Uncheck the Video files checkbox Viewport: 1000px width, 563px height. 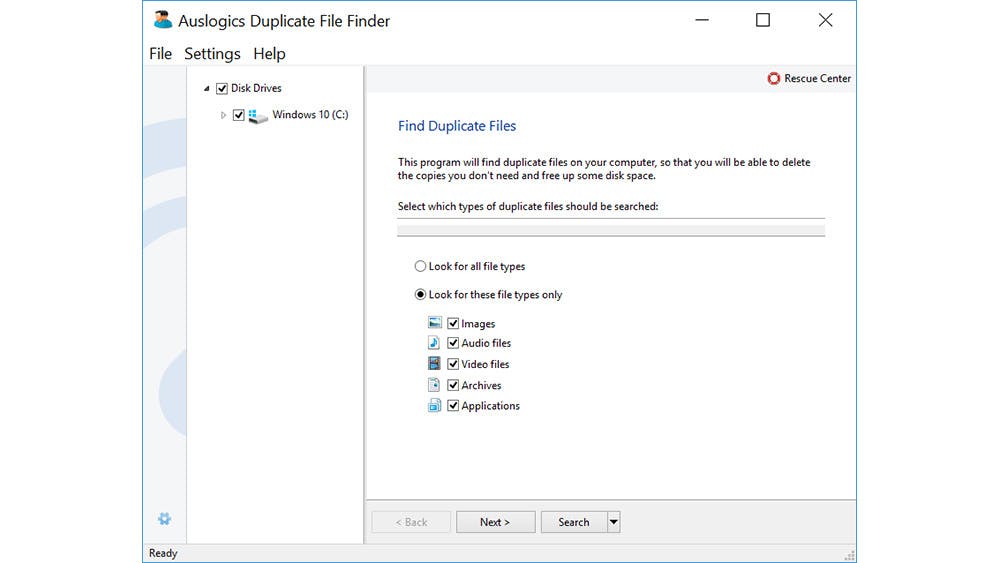click(453, 364)
